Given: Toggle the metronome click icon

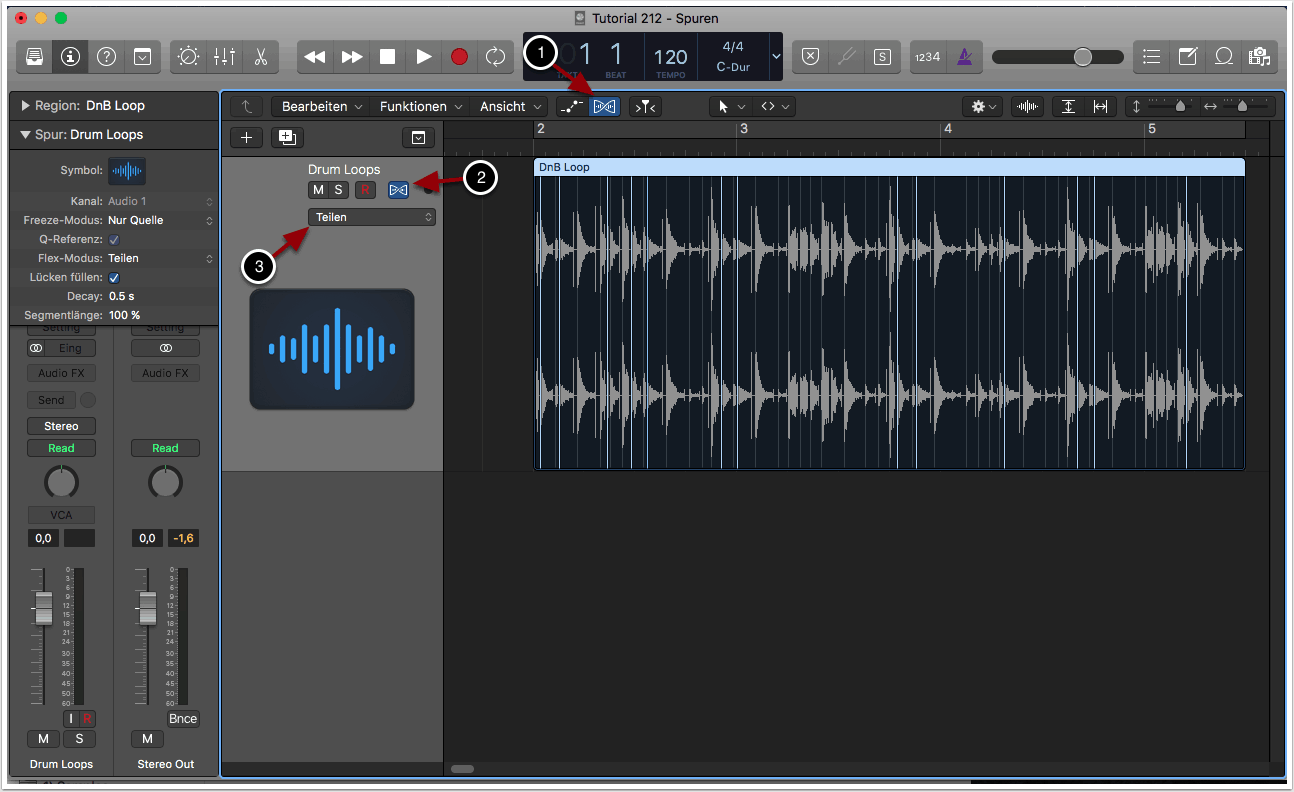Looking at the screenshot, I should (964, 57).
